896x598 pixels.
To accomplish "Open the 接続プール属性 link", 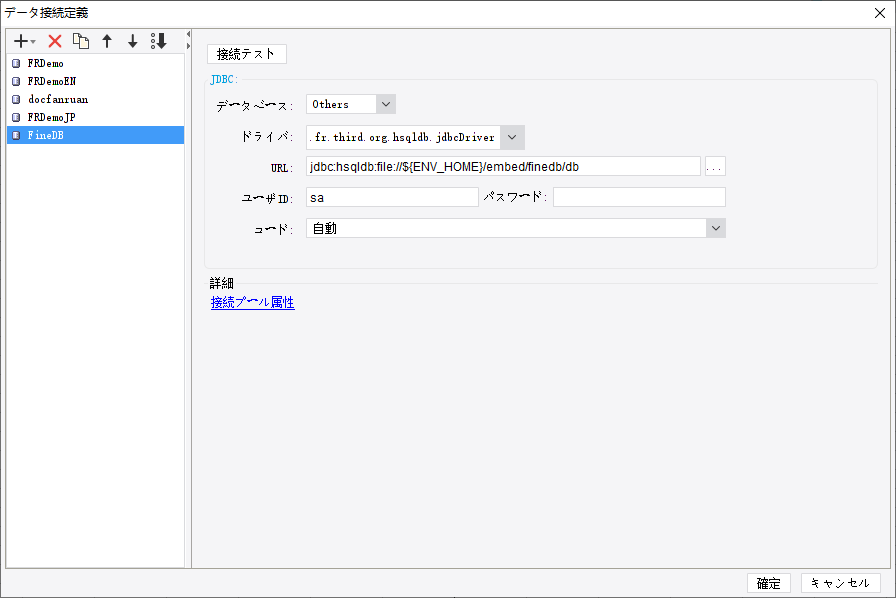I will click(x=251, y=302).
